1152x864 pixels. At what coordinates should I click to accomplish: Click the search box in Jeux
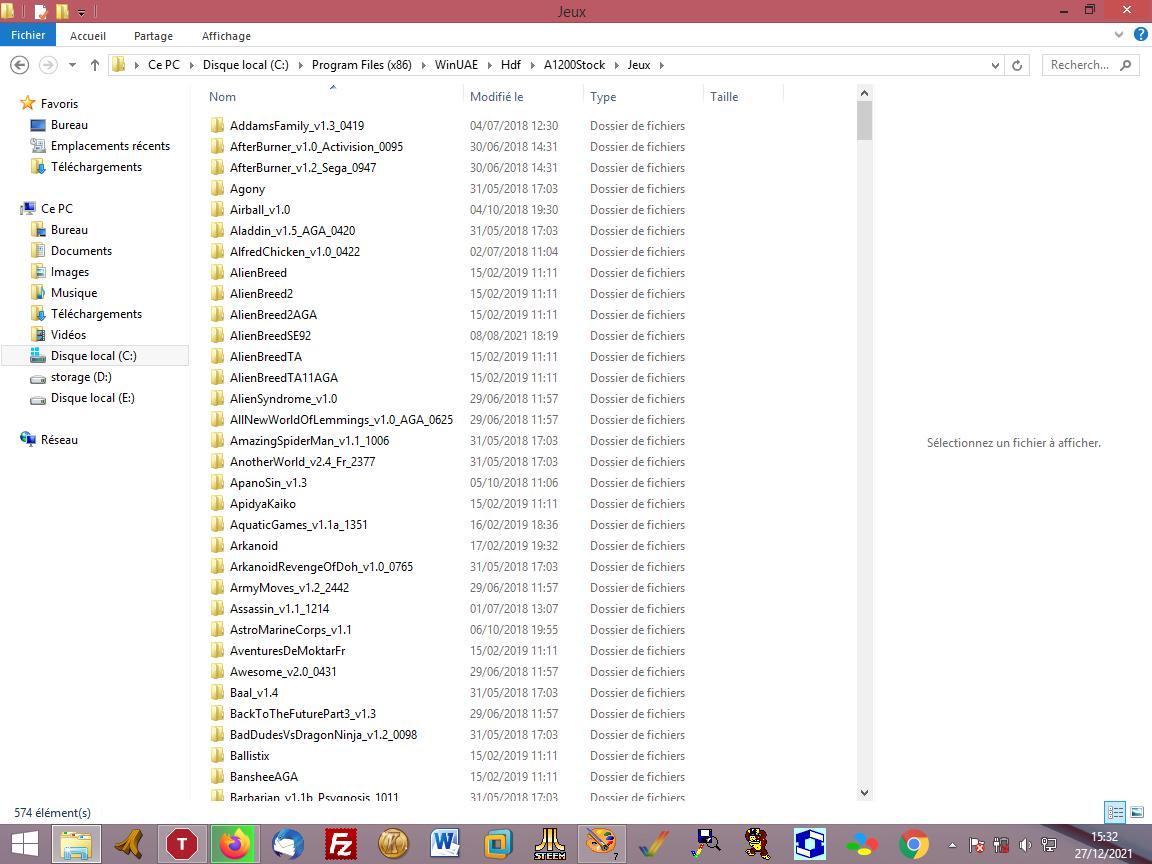[1090, 65]
